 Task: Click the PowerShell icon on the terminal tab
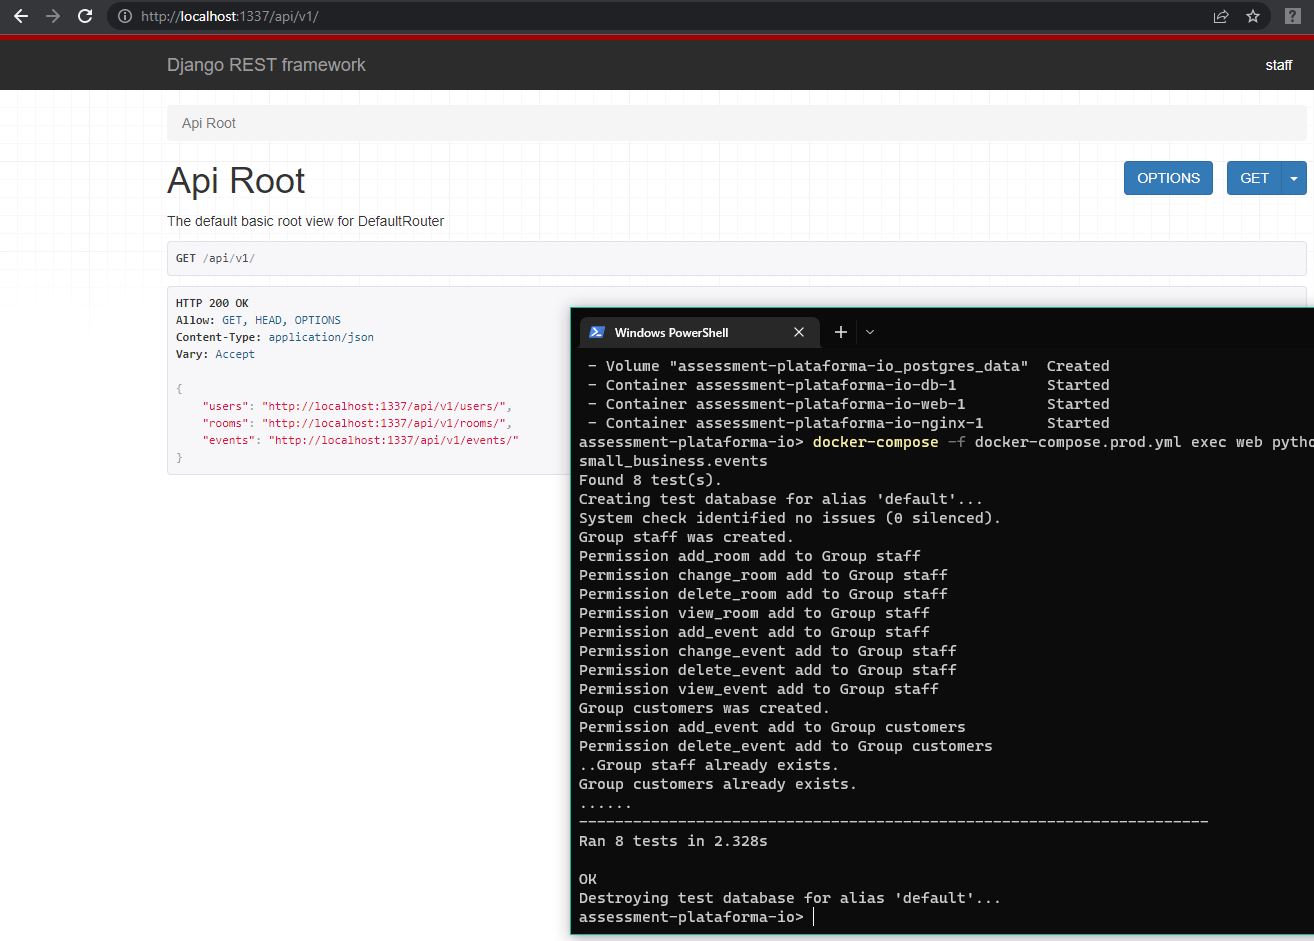(x=598, y=332)
